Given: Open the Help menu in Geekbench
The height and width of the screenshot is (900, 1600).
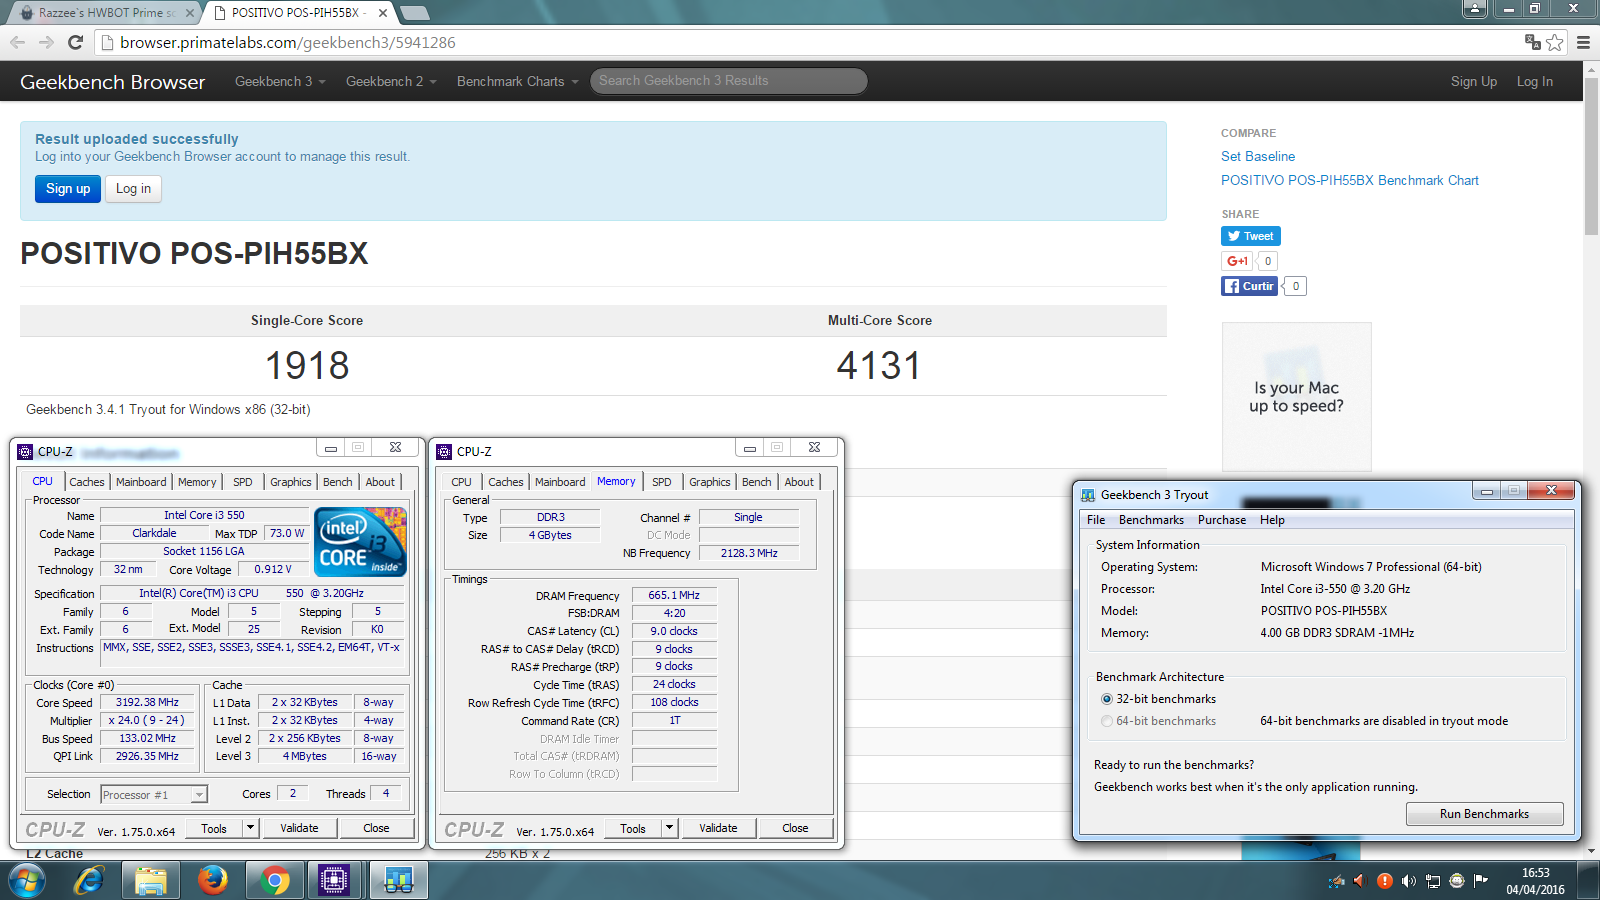Looking at the screenshot, I should pos(1272,520).
